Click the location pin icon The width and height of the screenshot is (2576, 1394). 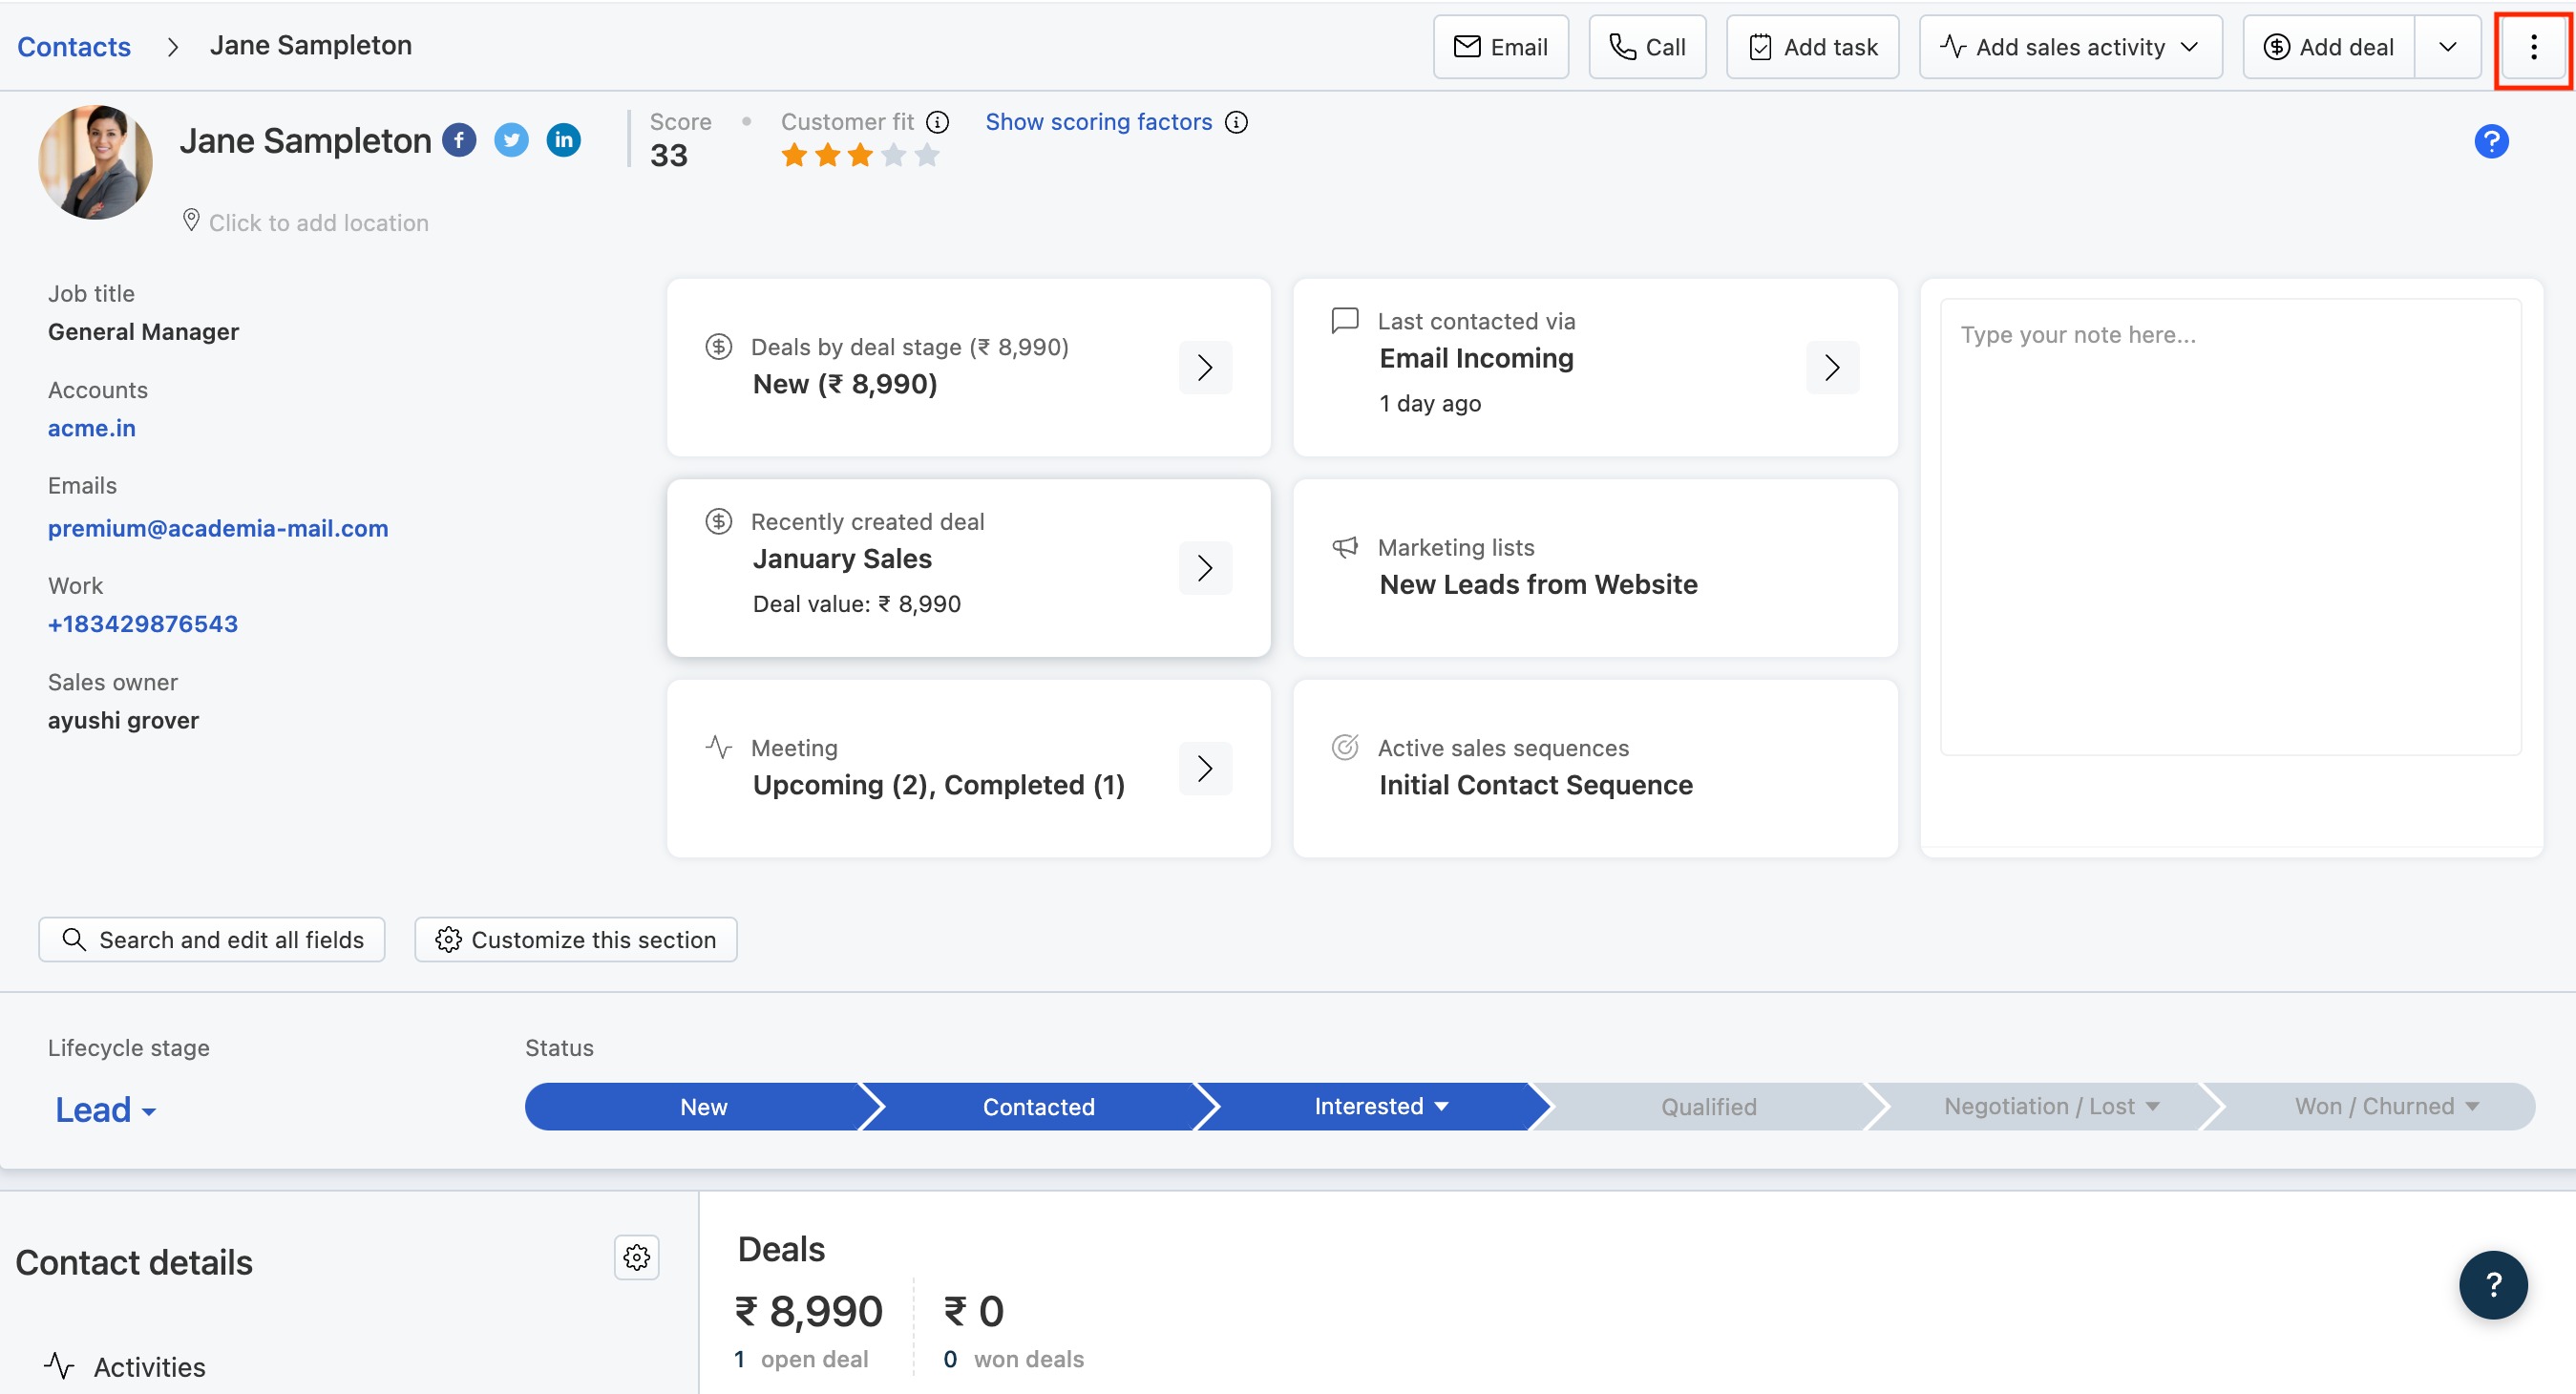191,220
